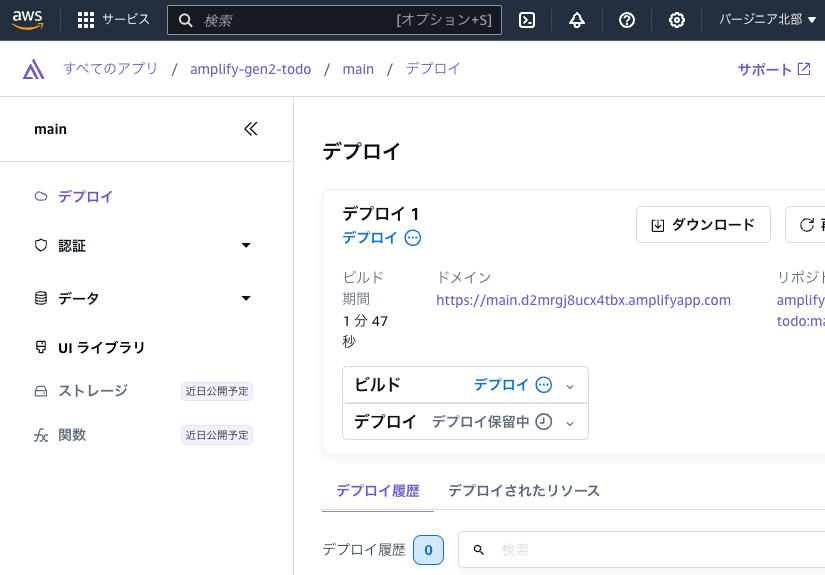The width and height of the screenshot is (825, 575).
Task: Click the UI ライブラリ brush icon
Action: coord(41,347)
